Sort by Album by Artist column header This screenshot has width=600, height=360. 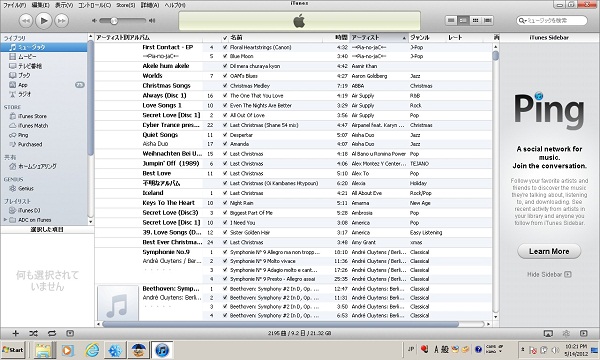tap(148, 37)
